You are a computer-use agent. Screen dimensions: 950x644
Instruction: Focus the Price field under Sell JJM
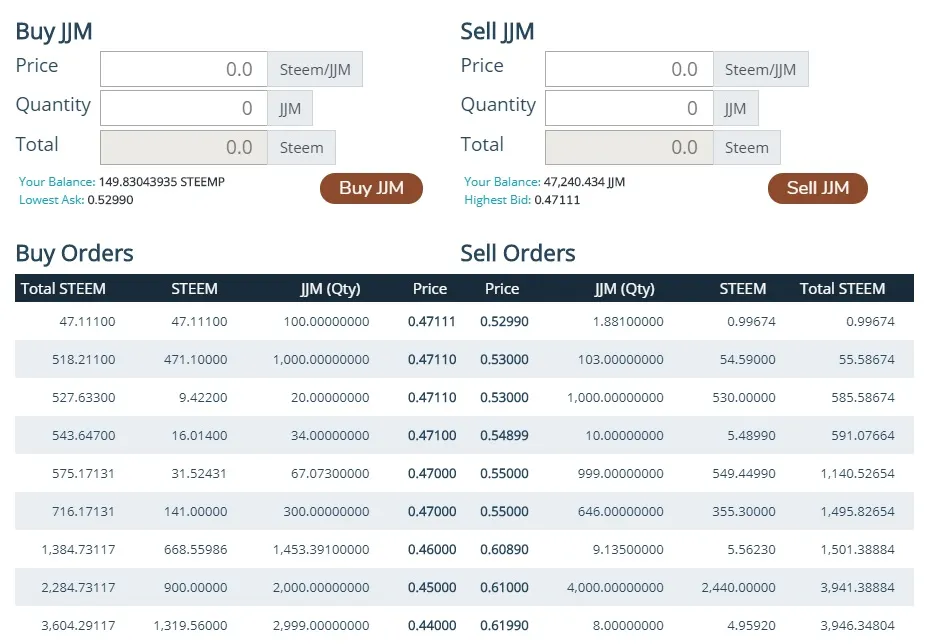coord(629,70)
